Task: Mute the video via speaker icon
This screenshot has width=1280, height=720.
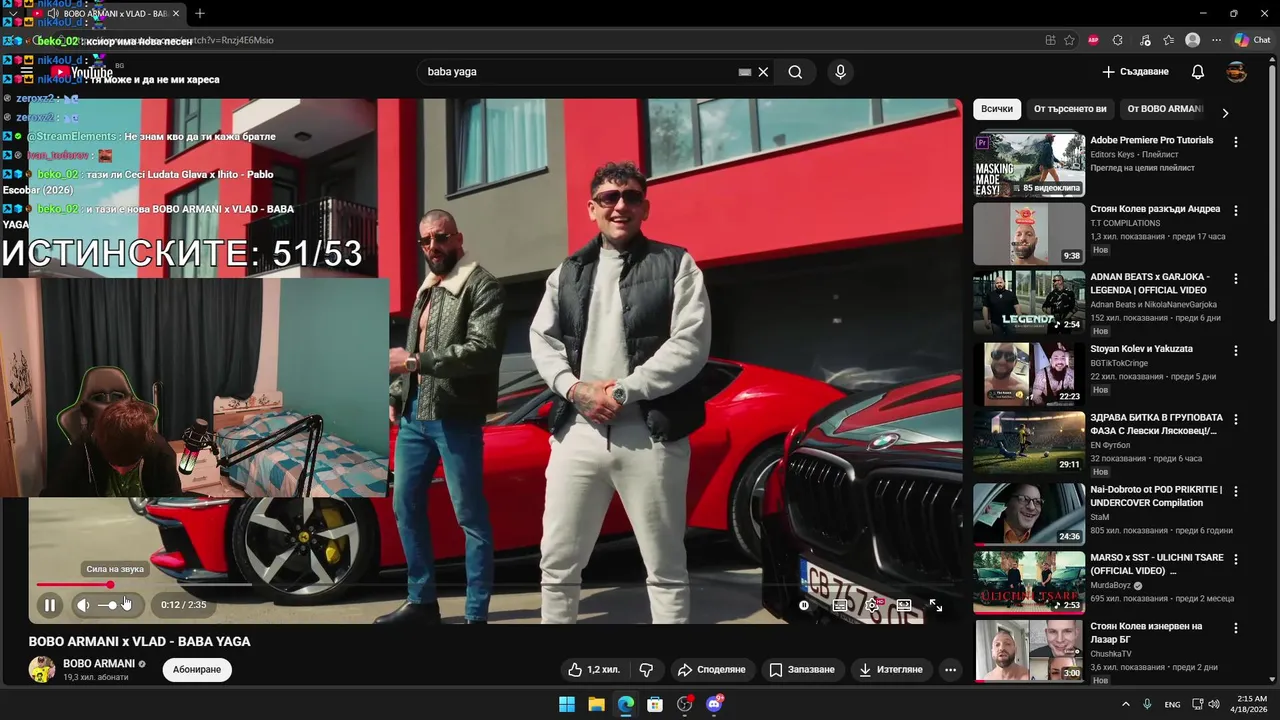Action: pyautogui.click(x=84, y=605)
